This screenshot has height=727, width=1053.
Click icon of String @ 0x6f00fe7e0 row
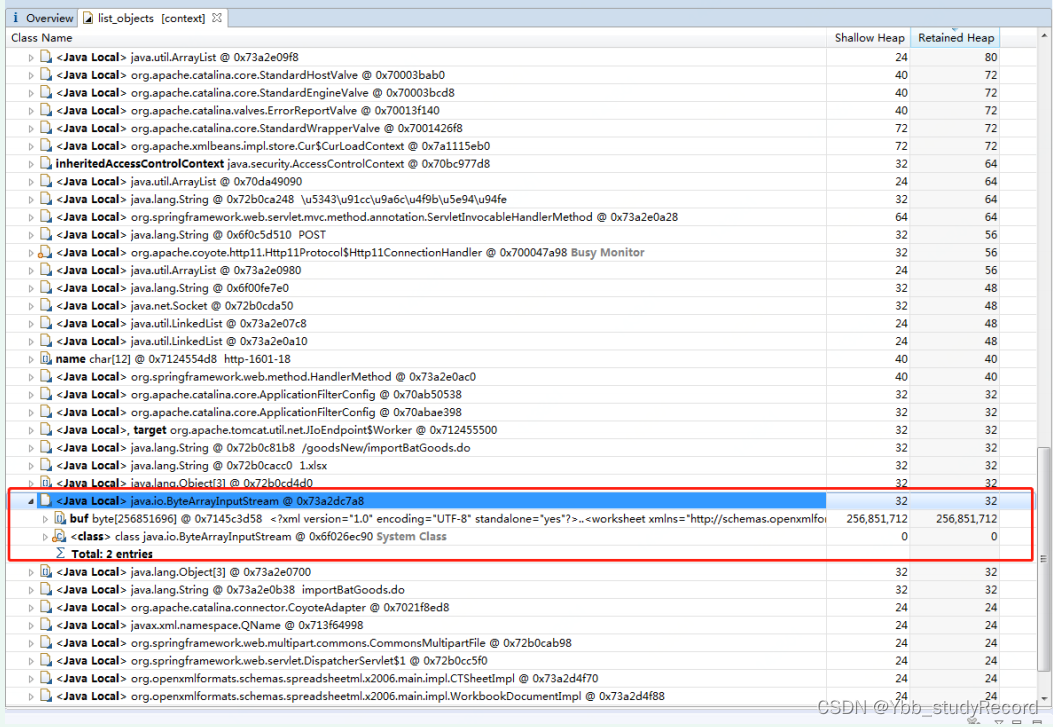point(46,287)
